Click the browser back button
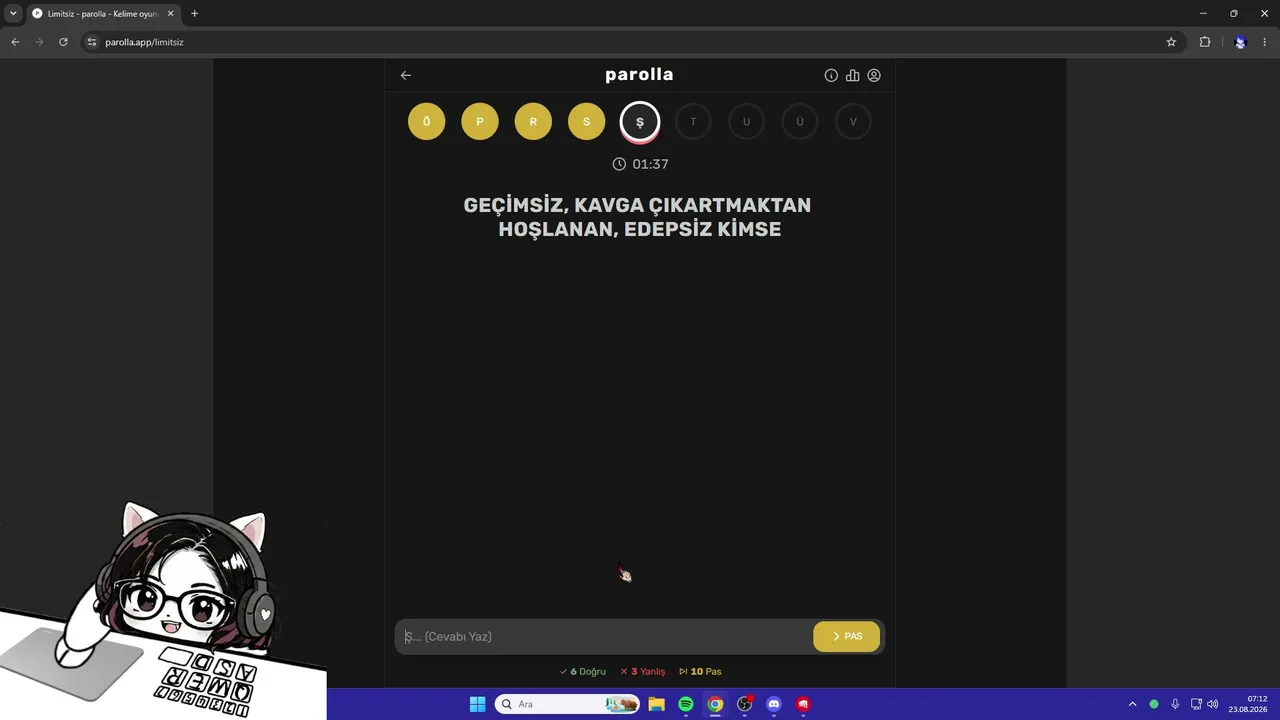The image size is (1280, 720). click(15, 42)
